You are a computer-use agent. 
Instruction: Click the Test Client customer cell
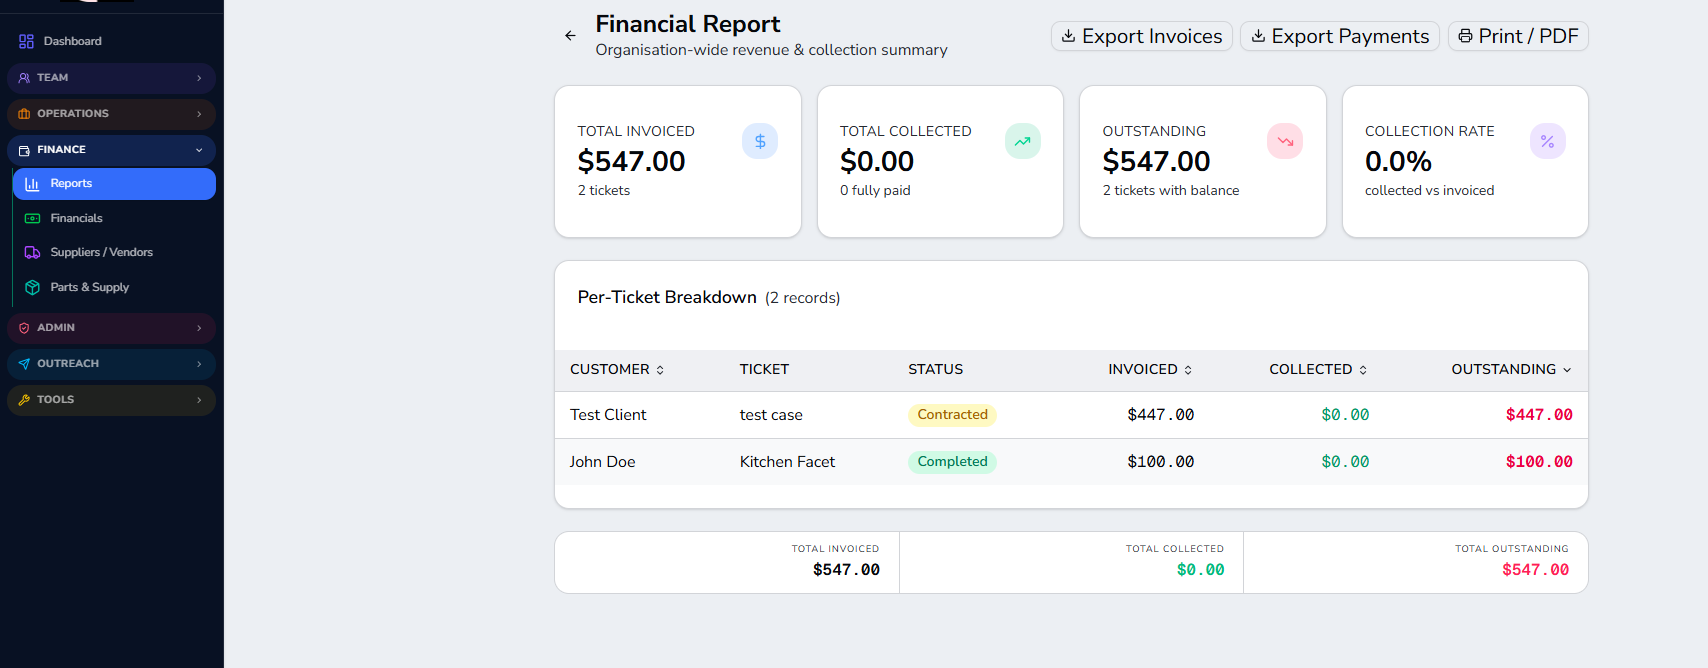coord(608,415)
